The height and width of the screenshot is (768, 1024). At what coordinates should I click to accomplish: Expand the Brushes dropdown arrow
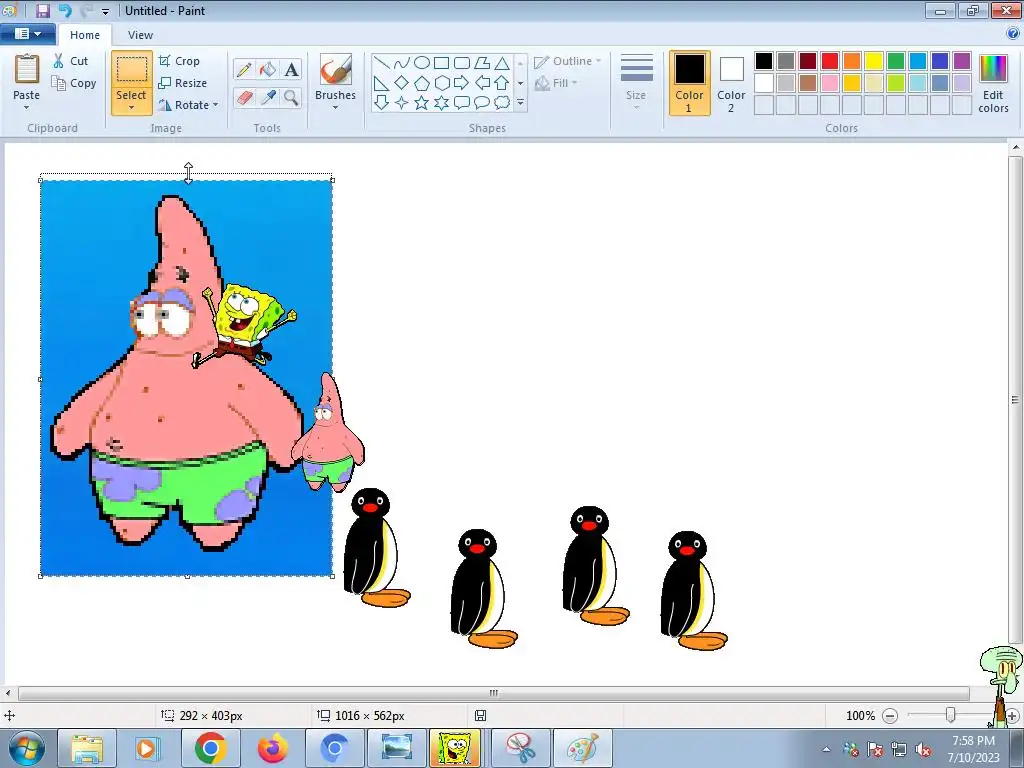click(x=336, y=108)
